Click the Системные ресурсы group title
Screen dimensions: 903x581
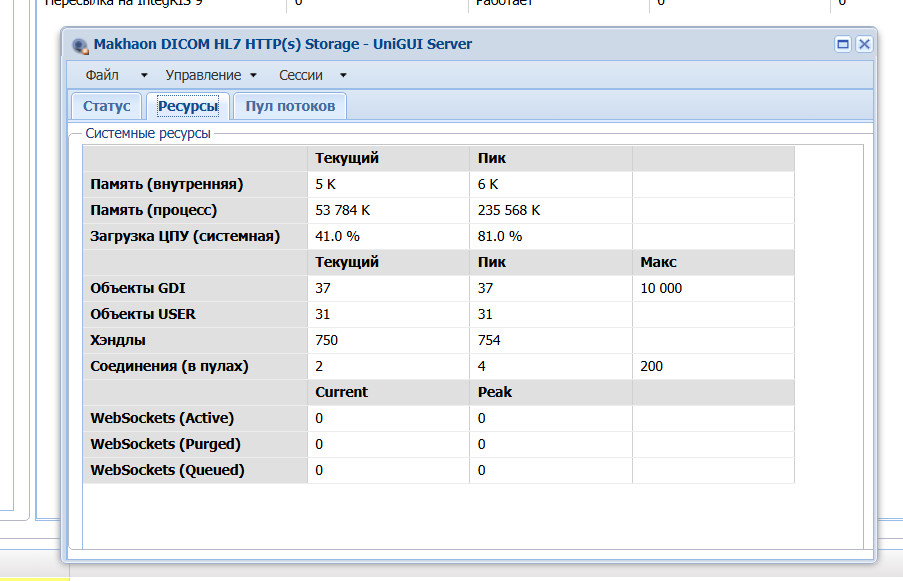click(x=148, y=134)
